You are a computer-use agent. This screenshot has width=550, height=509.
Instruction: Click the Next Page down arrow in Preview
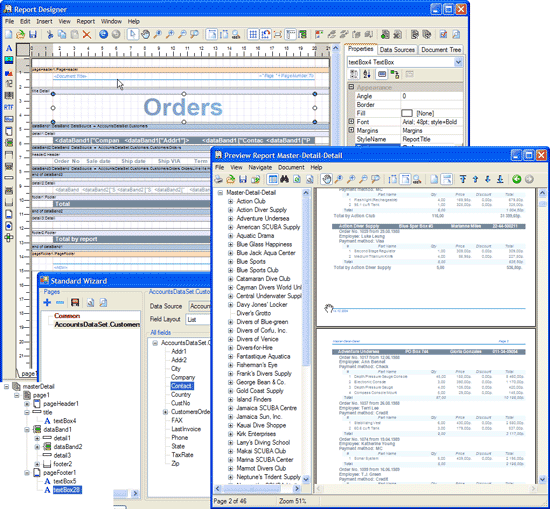click(x=488, y=179)
